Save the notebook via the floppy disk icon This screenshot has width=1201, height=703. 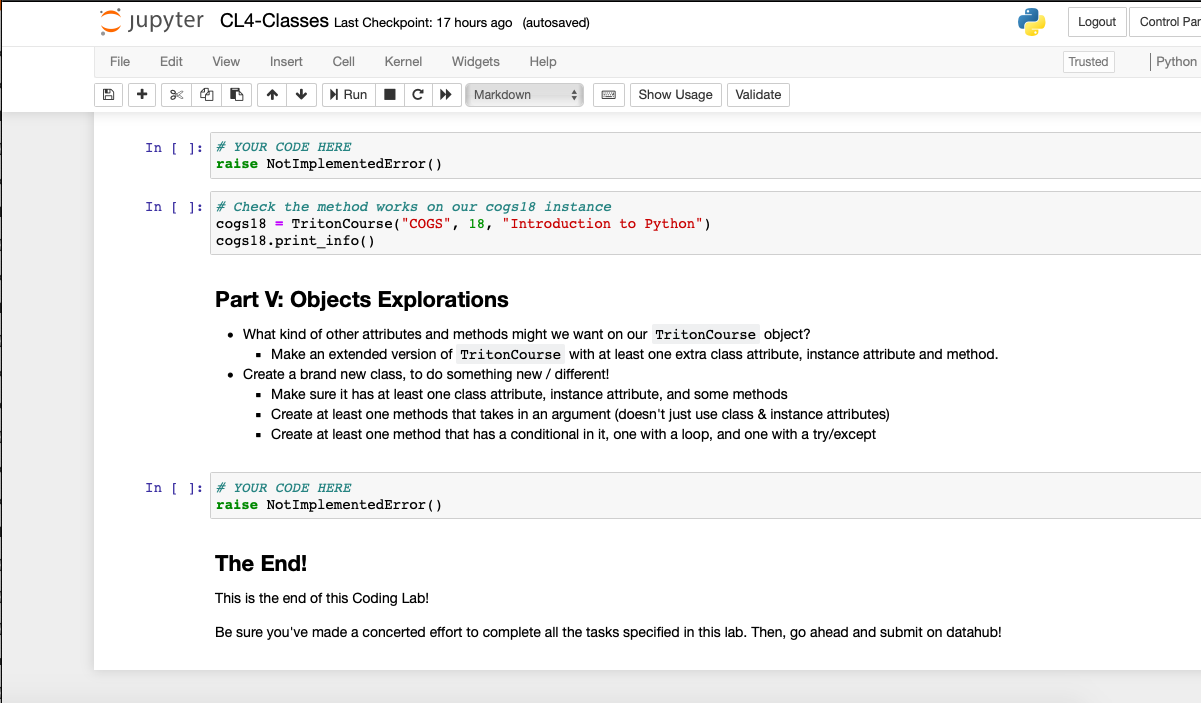109,94
